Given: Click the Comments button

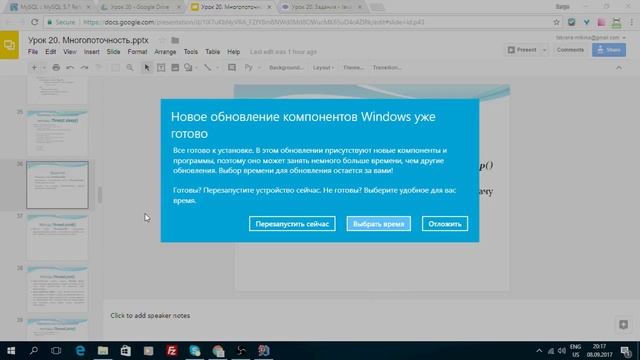Looking at the screenshot, I should tap(570, 50).
